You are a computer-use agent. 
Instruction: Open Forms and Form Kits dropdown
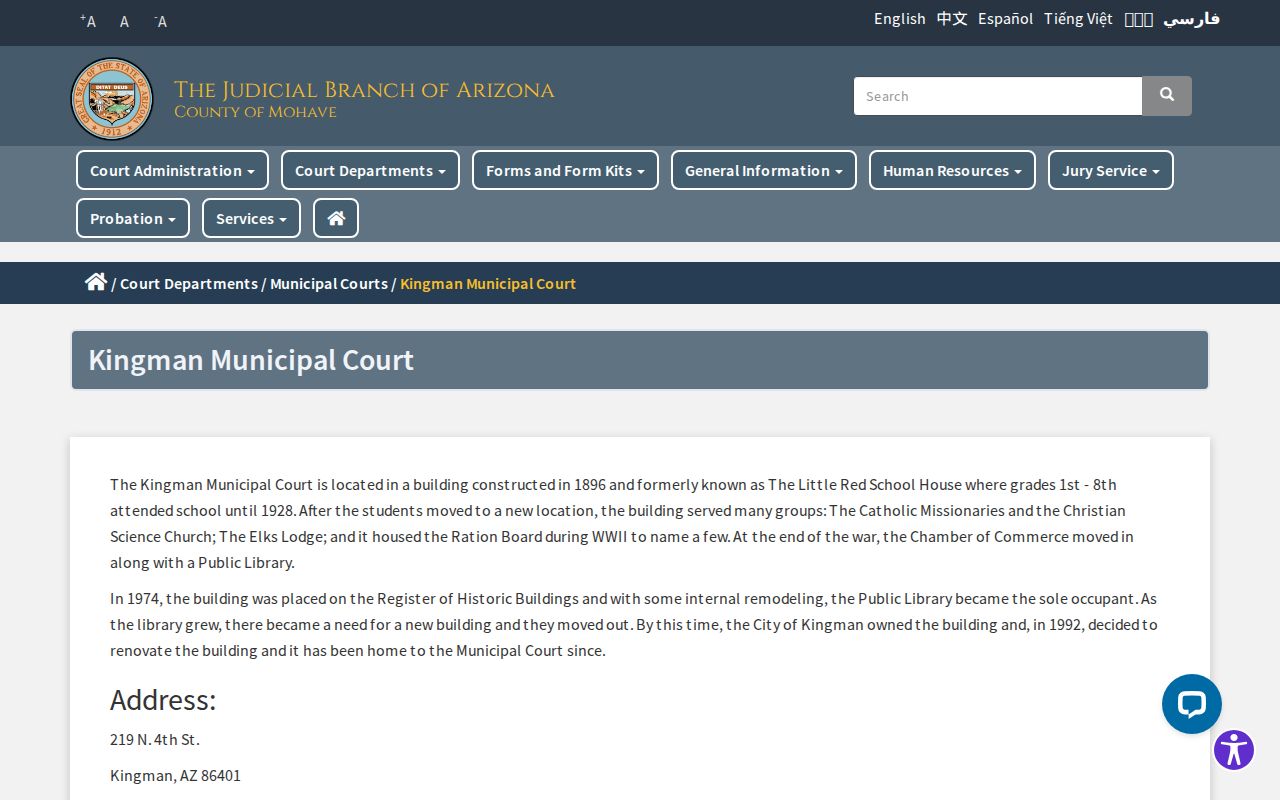(x=565, y=170)
